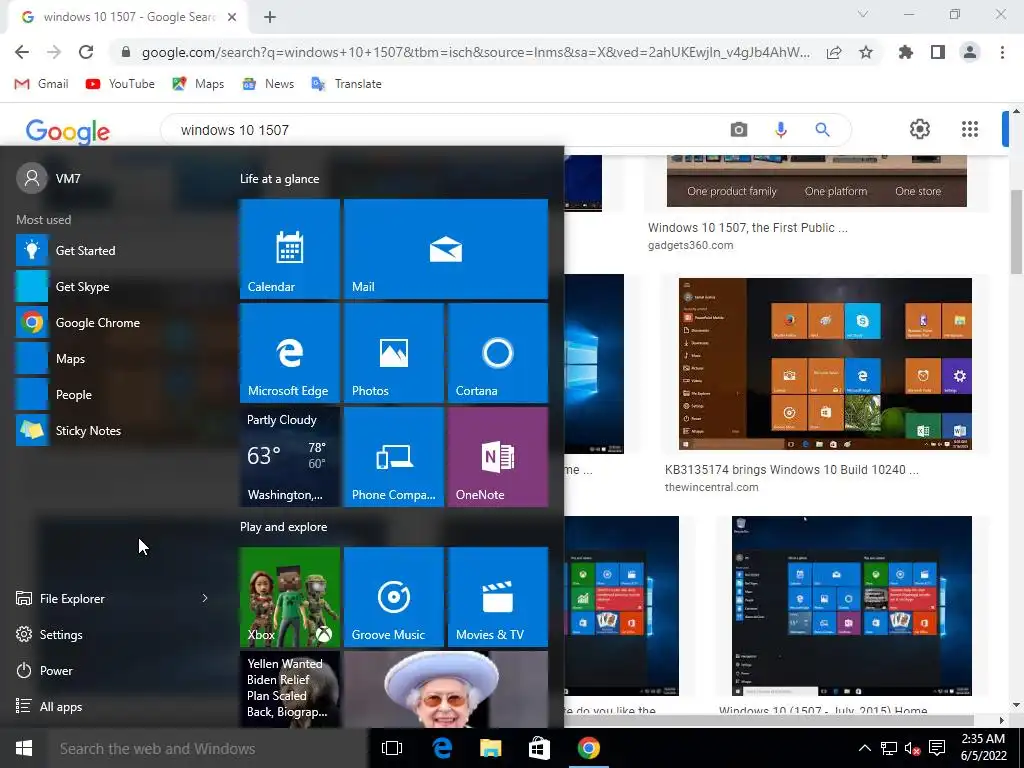Screen dimensions: 1024x768
Task: Open the Groove Music tile
Action: click(393, 597)
